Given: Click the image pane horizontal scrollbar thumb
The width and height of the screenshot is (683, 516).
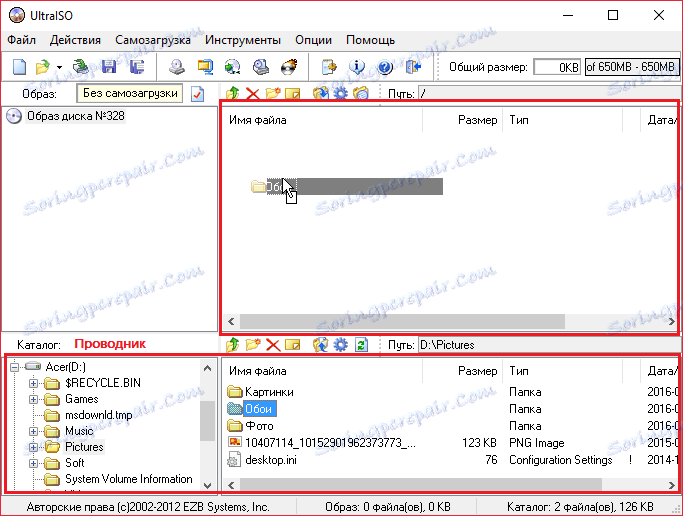Looking at the screenshot, I should pyautogui.click(x=402, y=322).
